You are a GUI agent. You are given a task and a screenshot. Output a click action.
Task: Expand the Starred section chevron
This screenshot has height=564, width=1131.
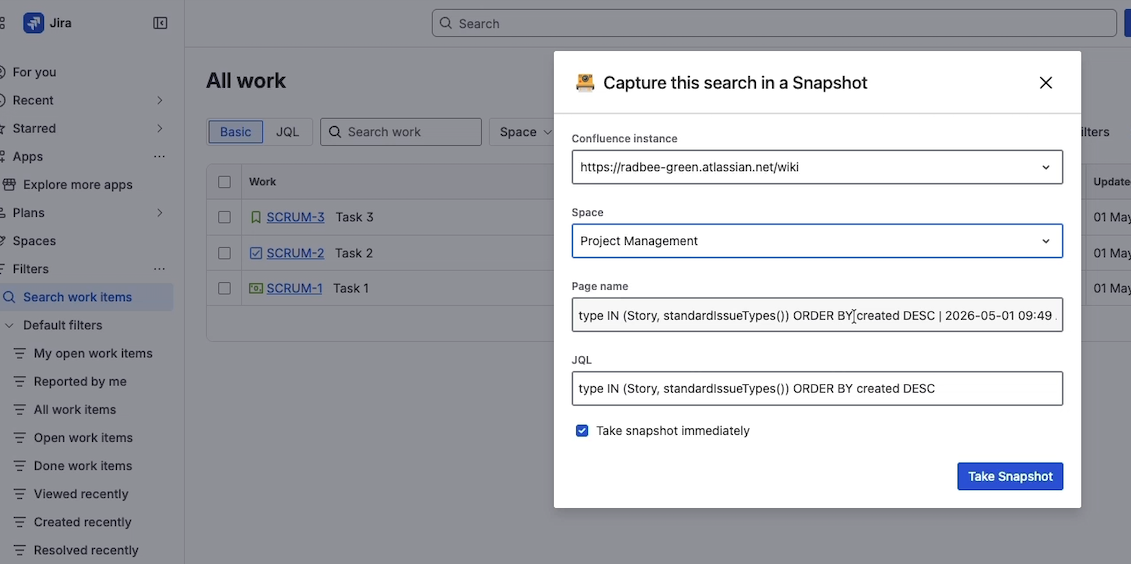(x=159, y=128)
